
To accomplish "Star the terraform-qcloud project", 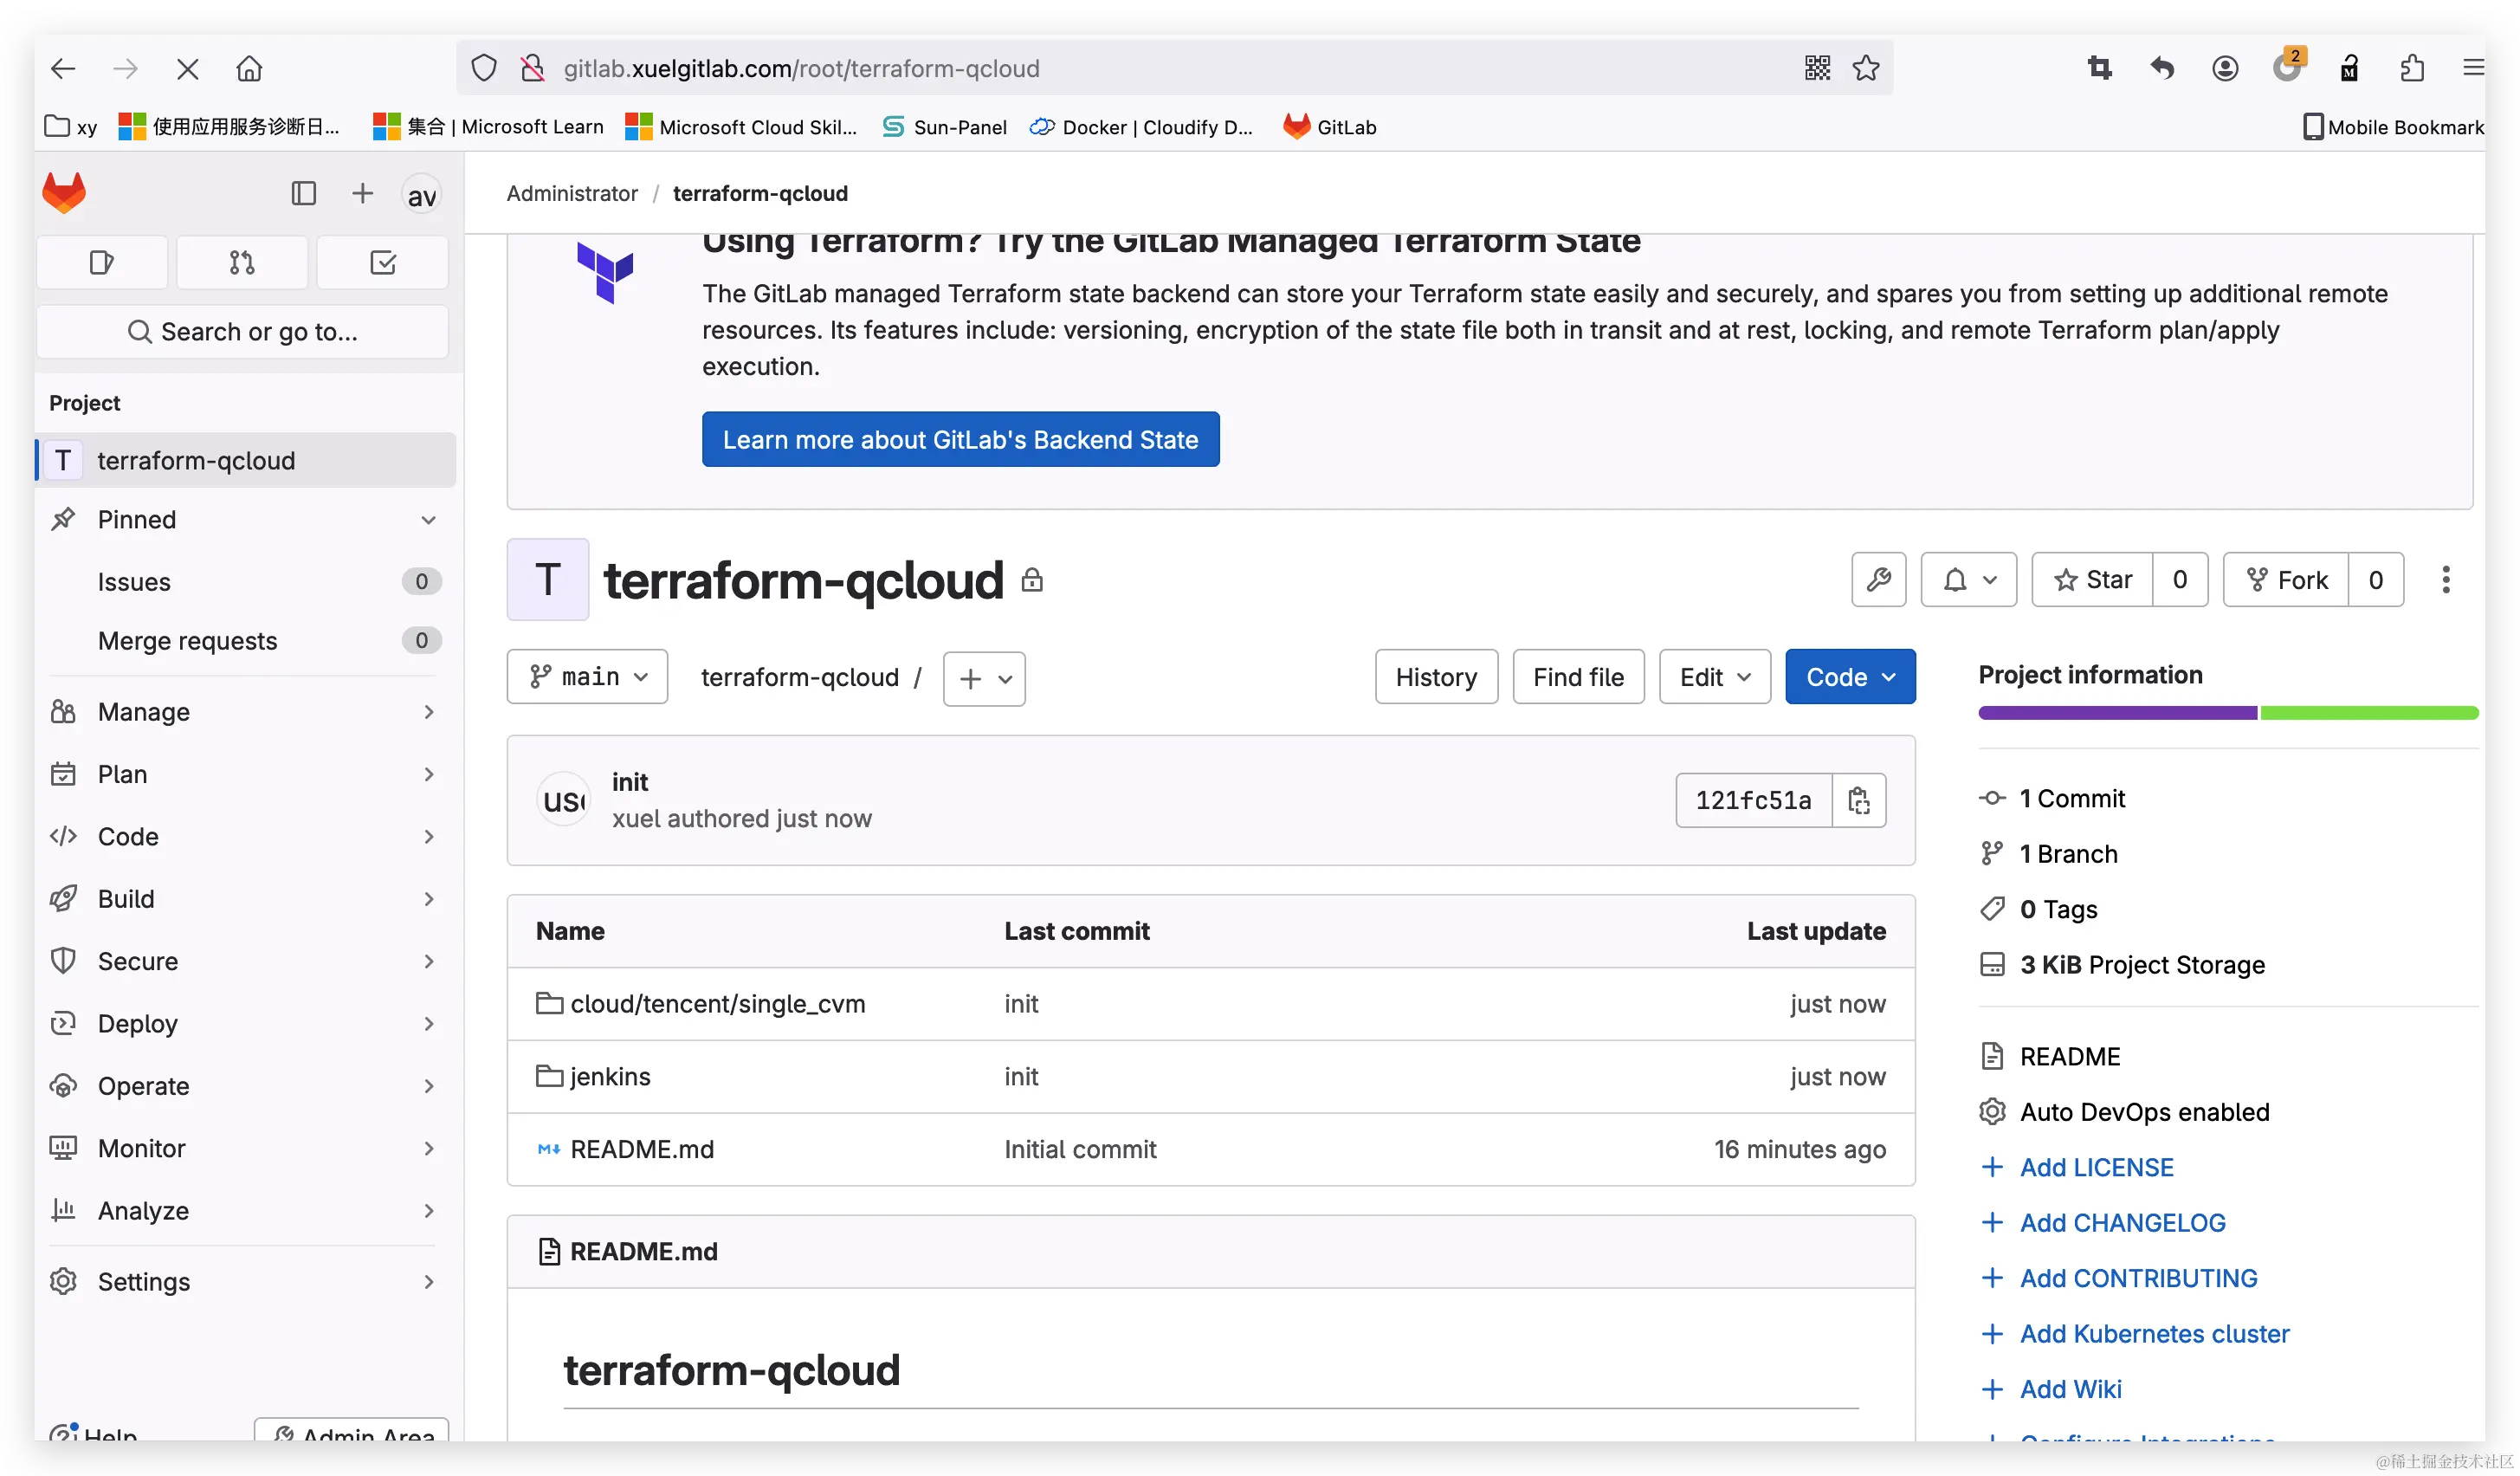I will click(2092, 580).
